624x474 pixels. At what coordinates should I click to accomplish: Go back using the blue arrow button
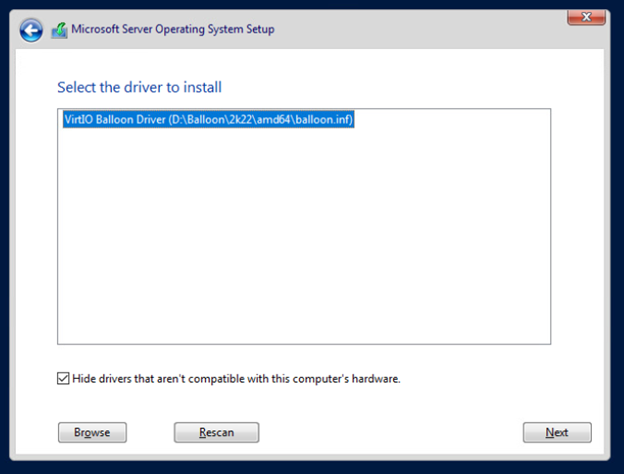[x=31, y=30]
